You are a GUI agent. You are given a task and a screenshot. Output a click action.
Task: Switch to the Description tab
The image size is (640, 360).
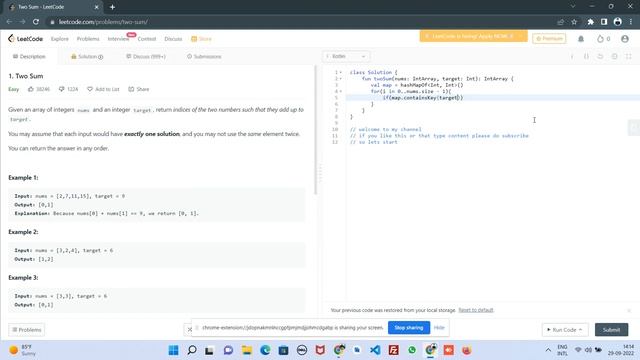tap(29, 56)
